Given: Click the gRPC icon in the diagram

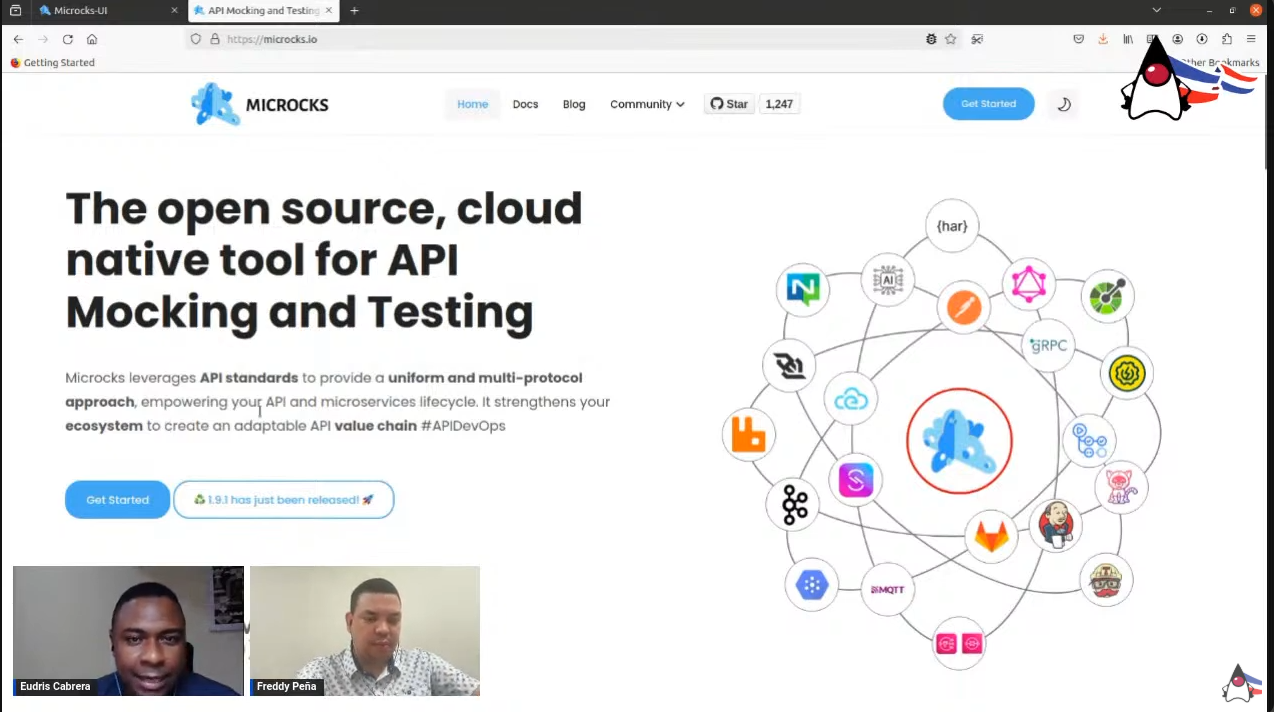Looking at the screenshot, I should (1049, 346).
